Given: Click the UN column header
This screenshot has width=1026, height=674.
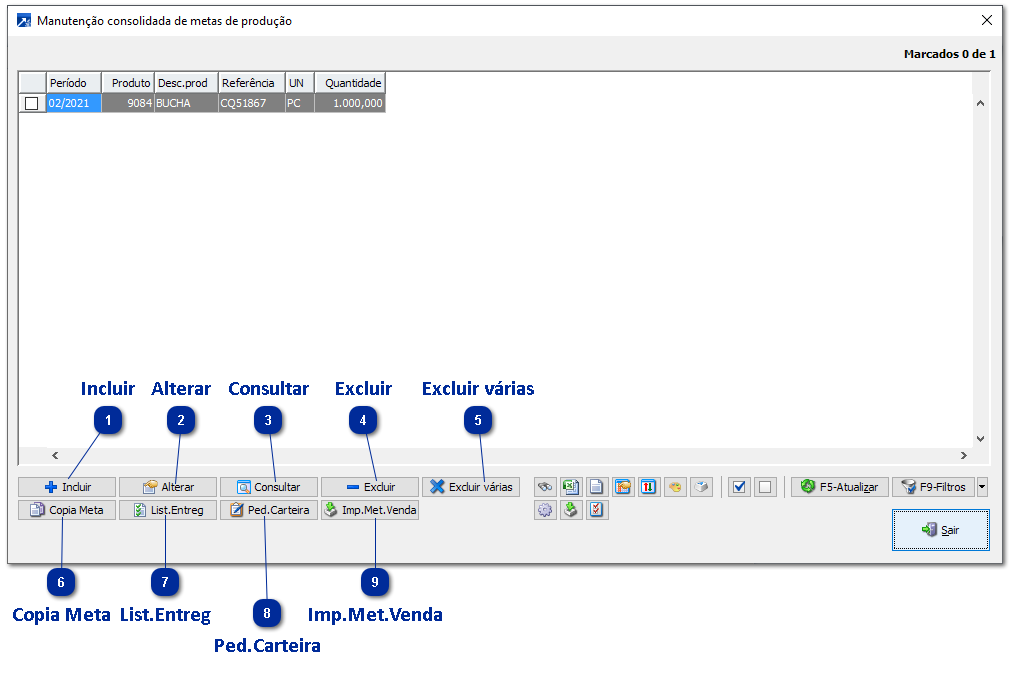Looking at the screenshot, I should tap(300, 83).
